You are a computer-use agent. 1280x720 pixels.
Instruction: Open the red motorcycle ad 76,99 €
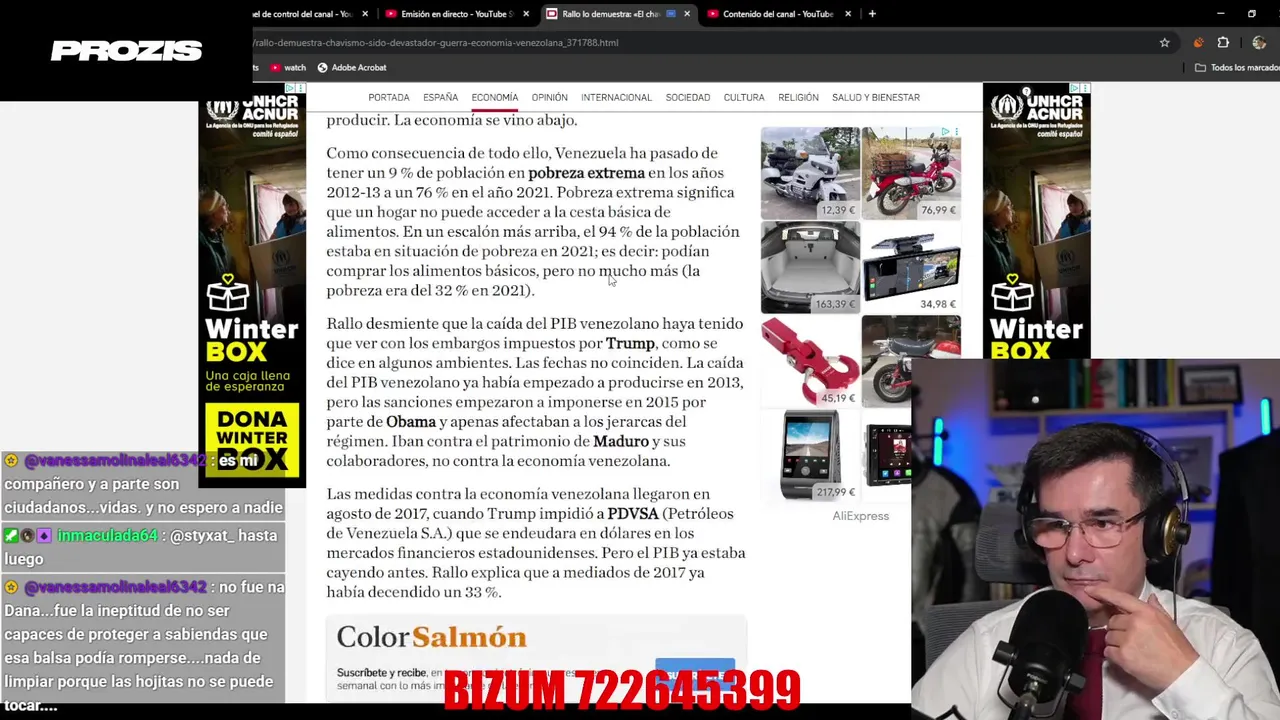(911, 173)
